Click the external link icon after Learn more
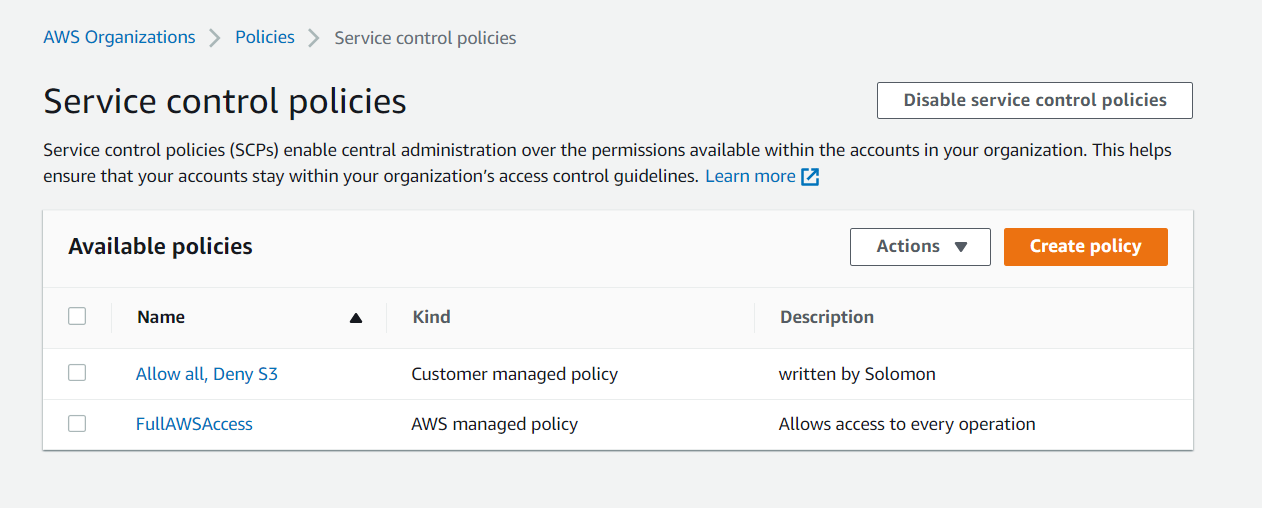Viewport: 1262px width, 508px height. tap(811, 177)
